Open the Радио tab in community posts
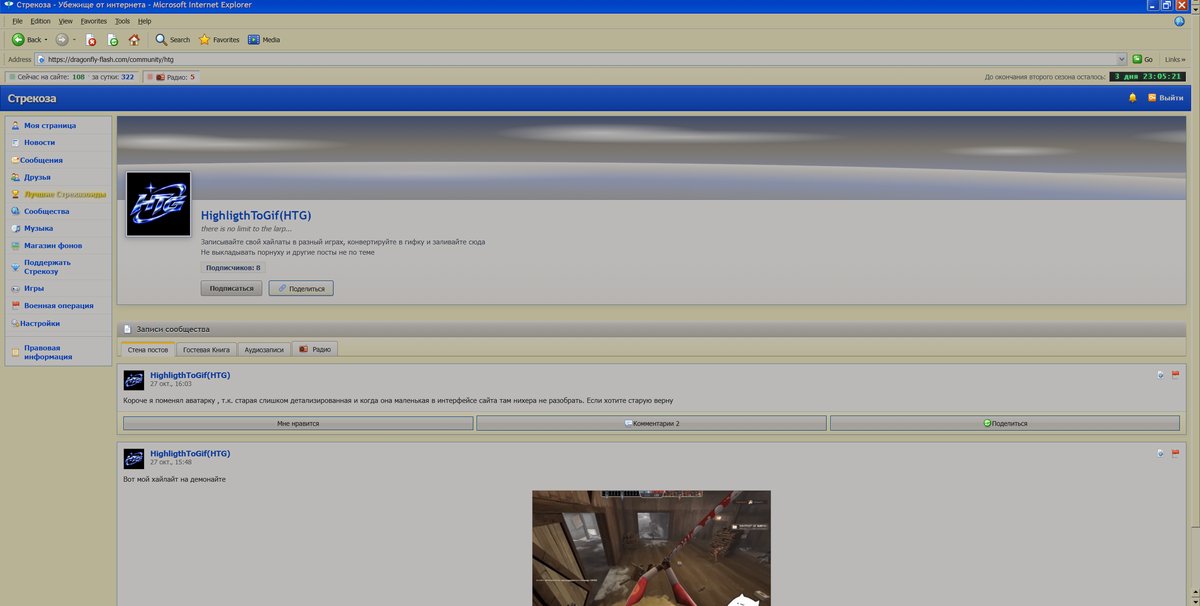This screenshot has width=1200, height=606. click(316, 349)
